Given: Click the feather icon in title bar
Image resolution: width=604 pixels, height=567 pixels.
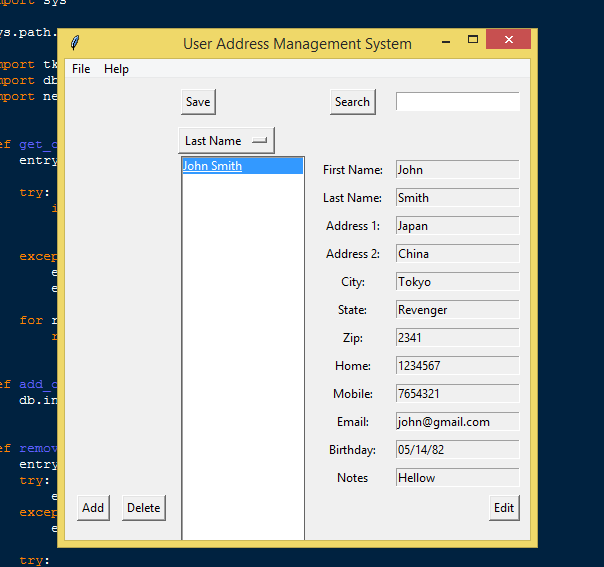Looking at the screenshot, I should [x=76, y=43].
